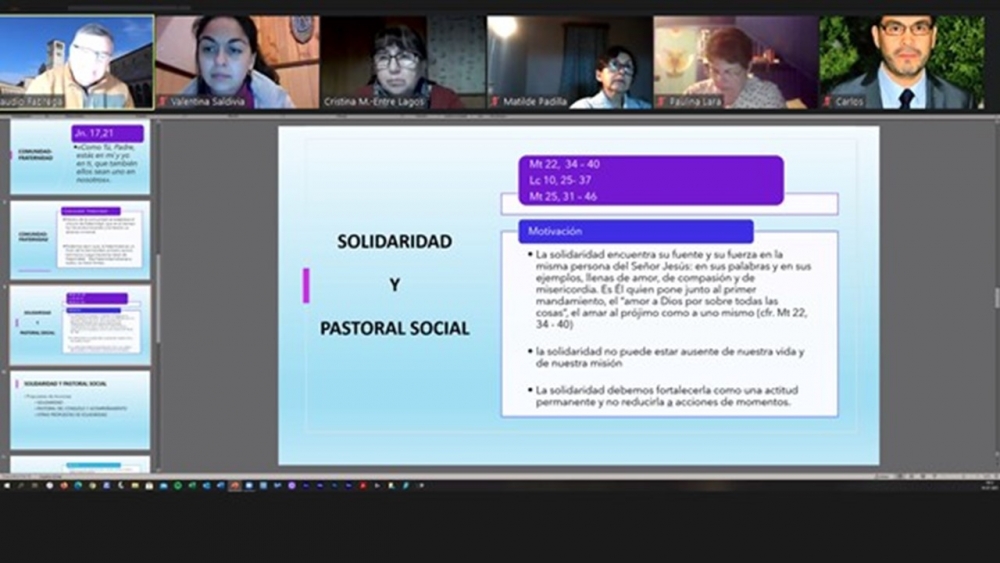This screenshot has width=1000, height=563.
Task: Click the SOLIDARIDAD Y PASTORAL SOCIAL title text
Action: 394,285
